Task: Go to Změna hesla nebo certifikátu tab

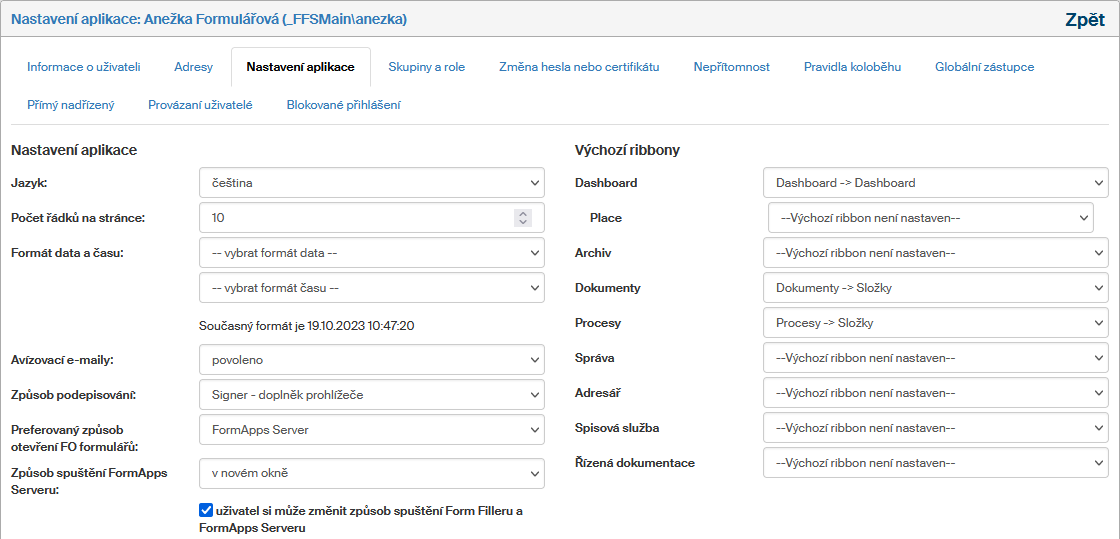Action: click(x=579, y=67)
